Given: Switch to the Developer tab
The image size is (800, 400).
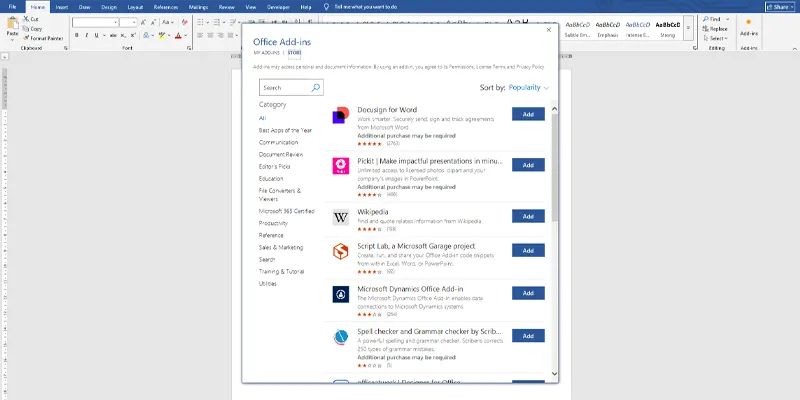Looking at the screenshot, I should click(x=278, y=7).
